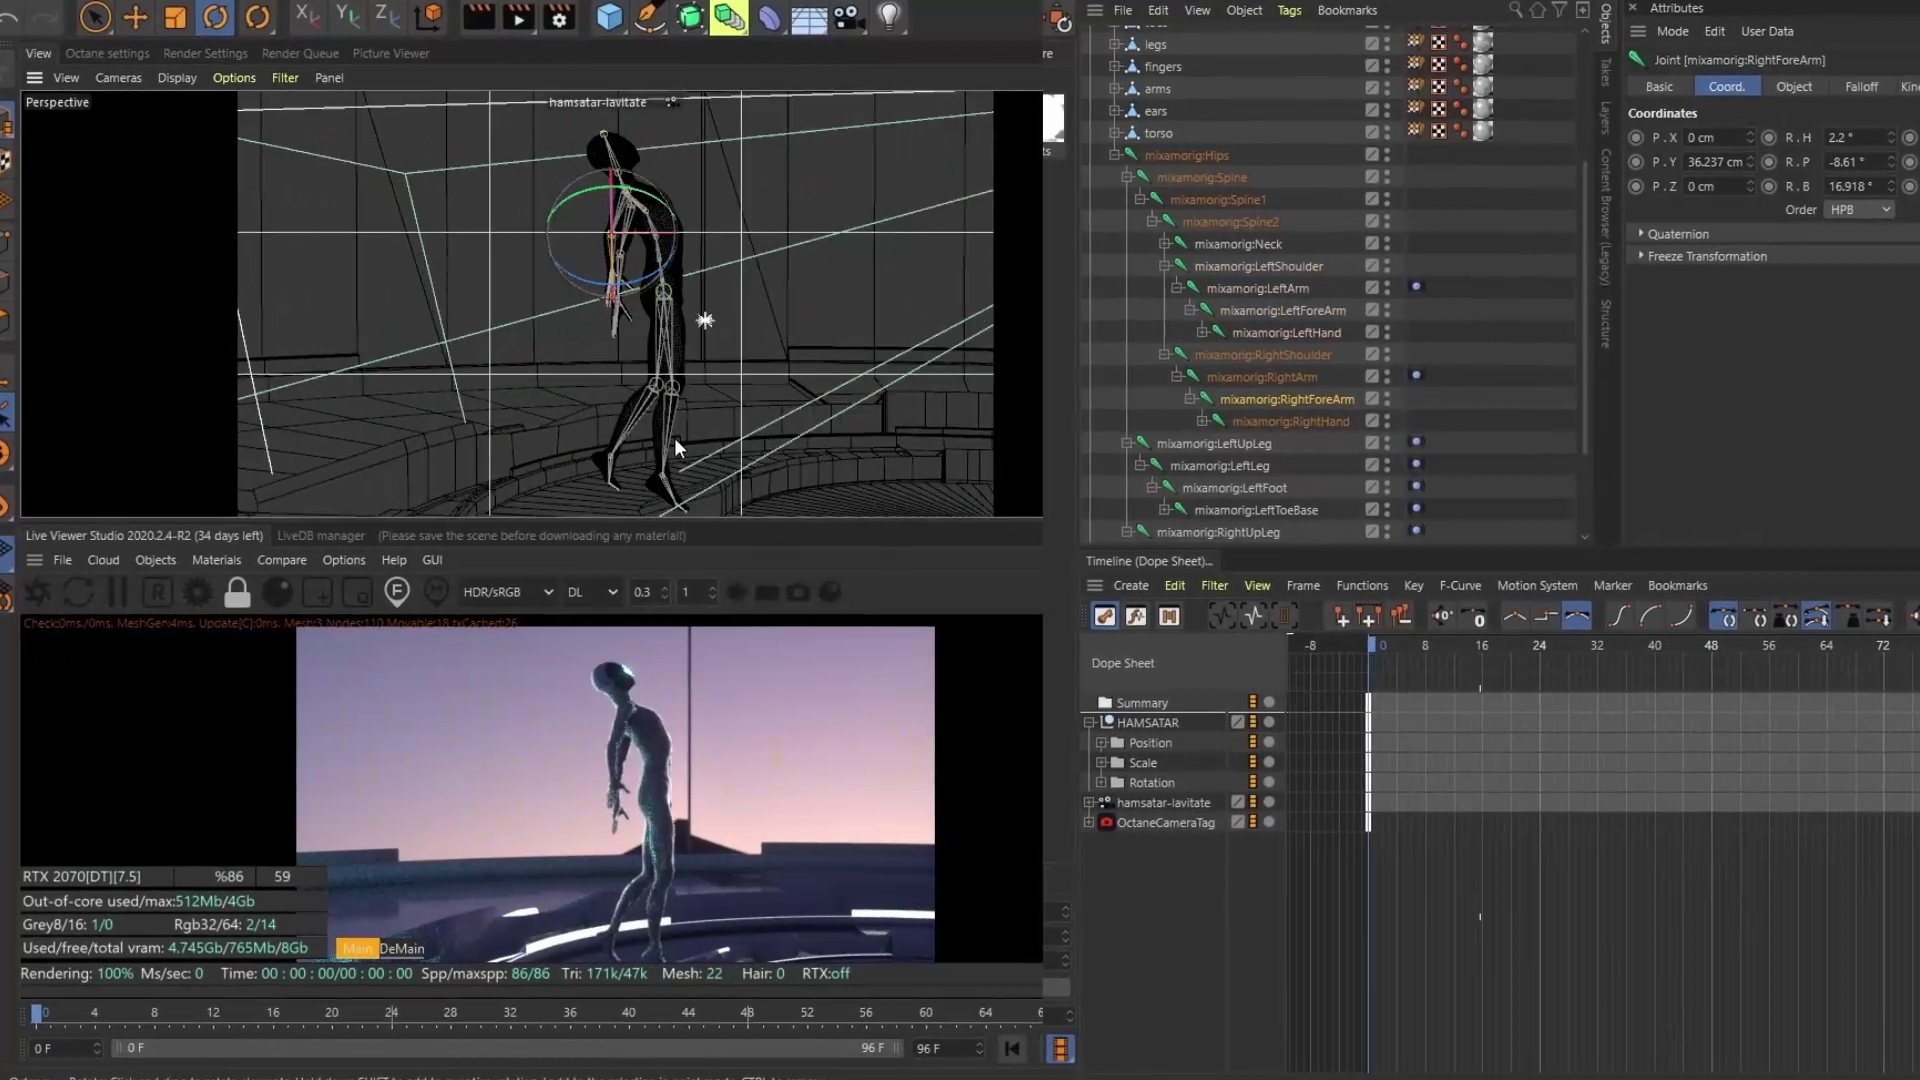This screenshot has width=1920, height=1080.
Task: Open the Materials menu in Live Viewer
Action: tap(216, 560)
